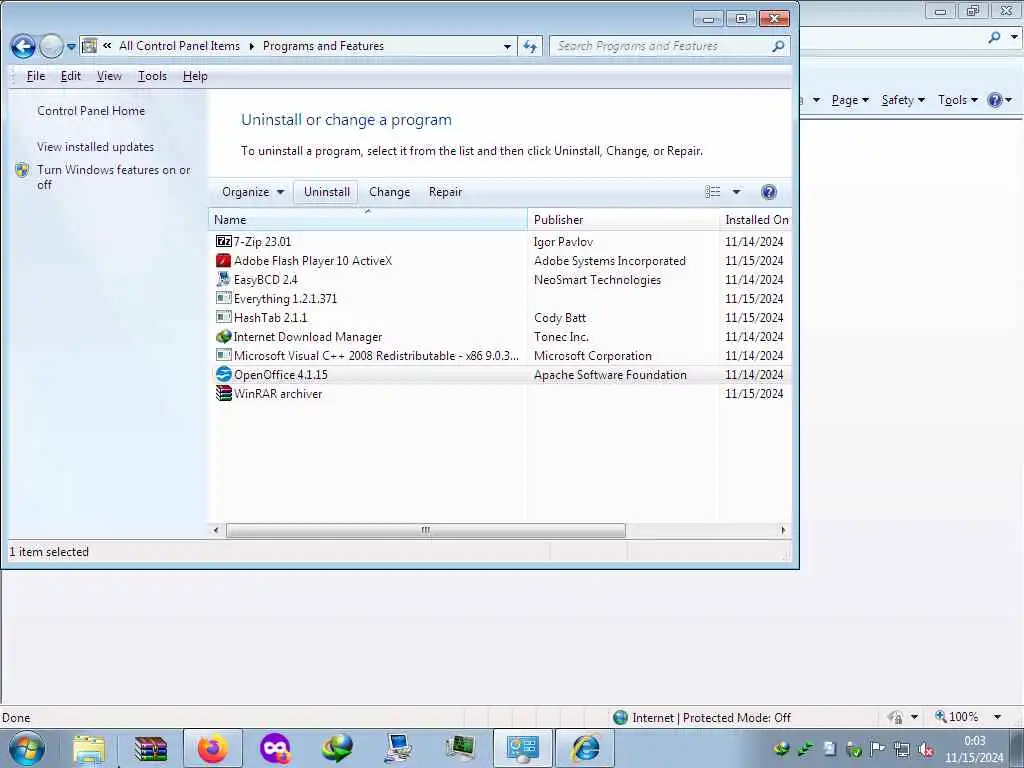Viewport: 1024px width, 768px height.
Task: Open the Safety dropdown in Internet Explorer
Action: [903, 100]
